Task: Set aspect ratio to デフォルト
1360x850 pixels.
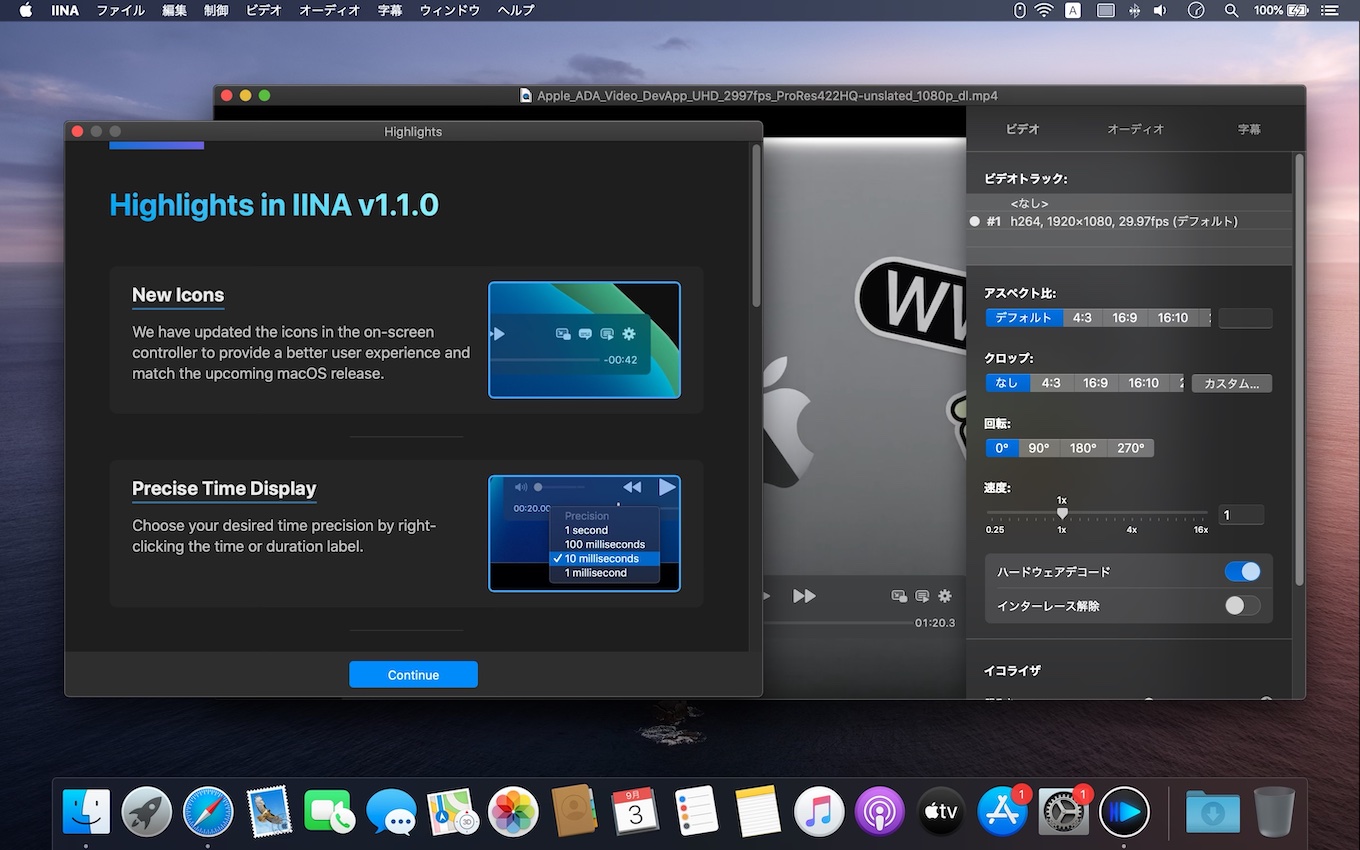Action: tap(1023, 318)
